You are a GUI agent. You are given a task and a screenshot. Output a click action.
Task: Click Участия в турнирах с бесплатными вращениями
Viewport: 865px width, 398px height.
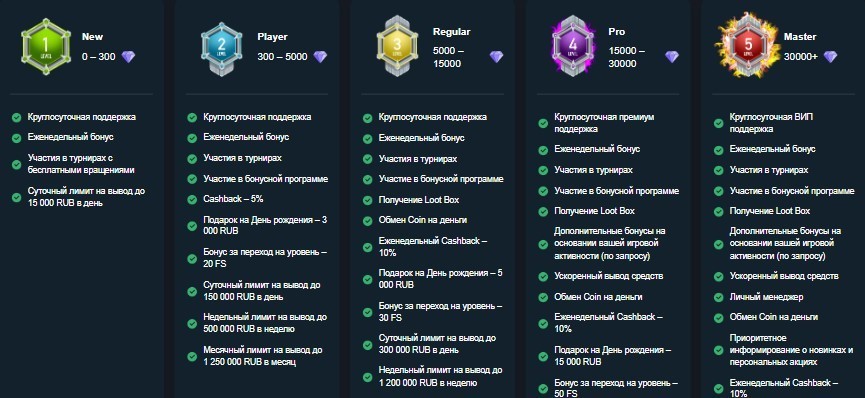pyautogui.click(x=81, y=164)
